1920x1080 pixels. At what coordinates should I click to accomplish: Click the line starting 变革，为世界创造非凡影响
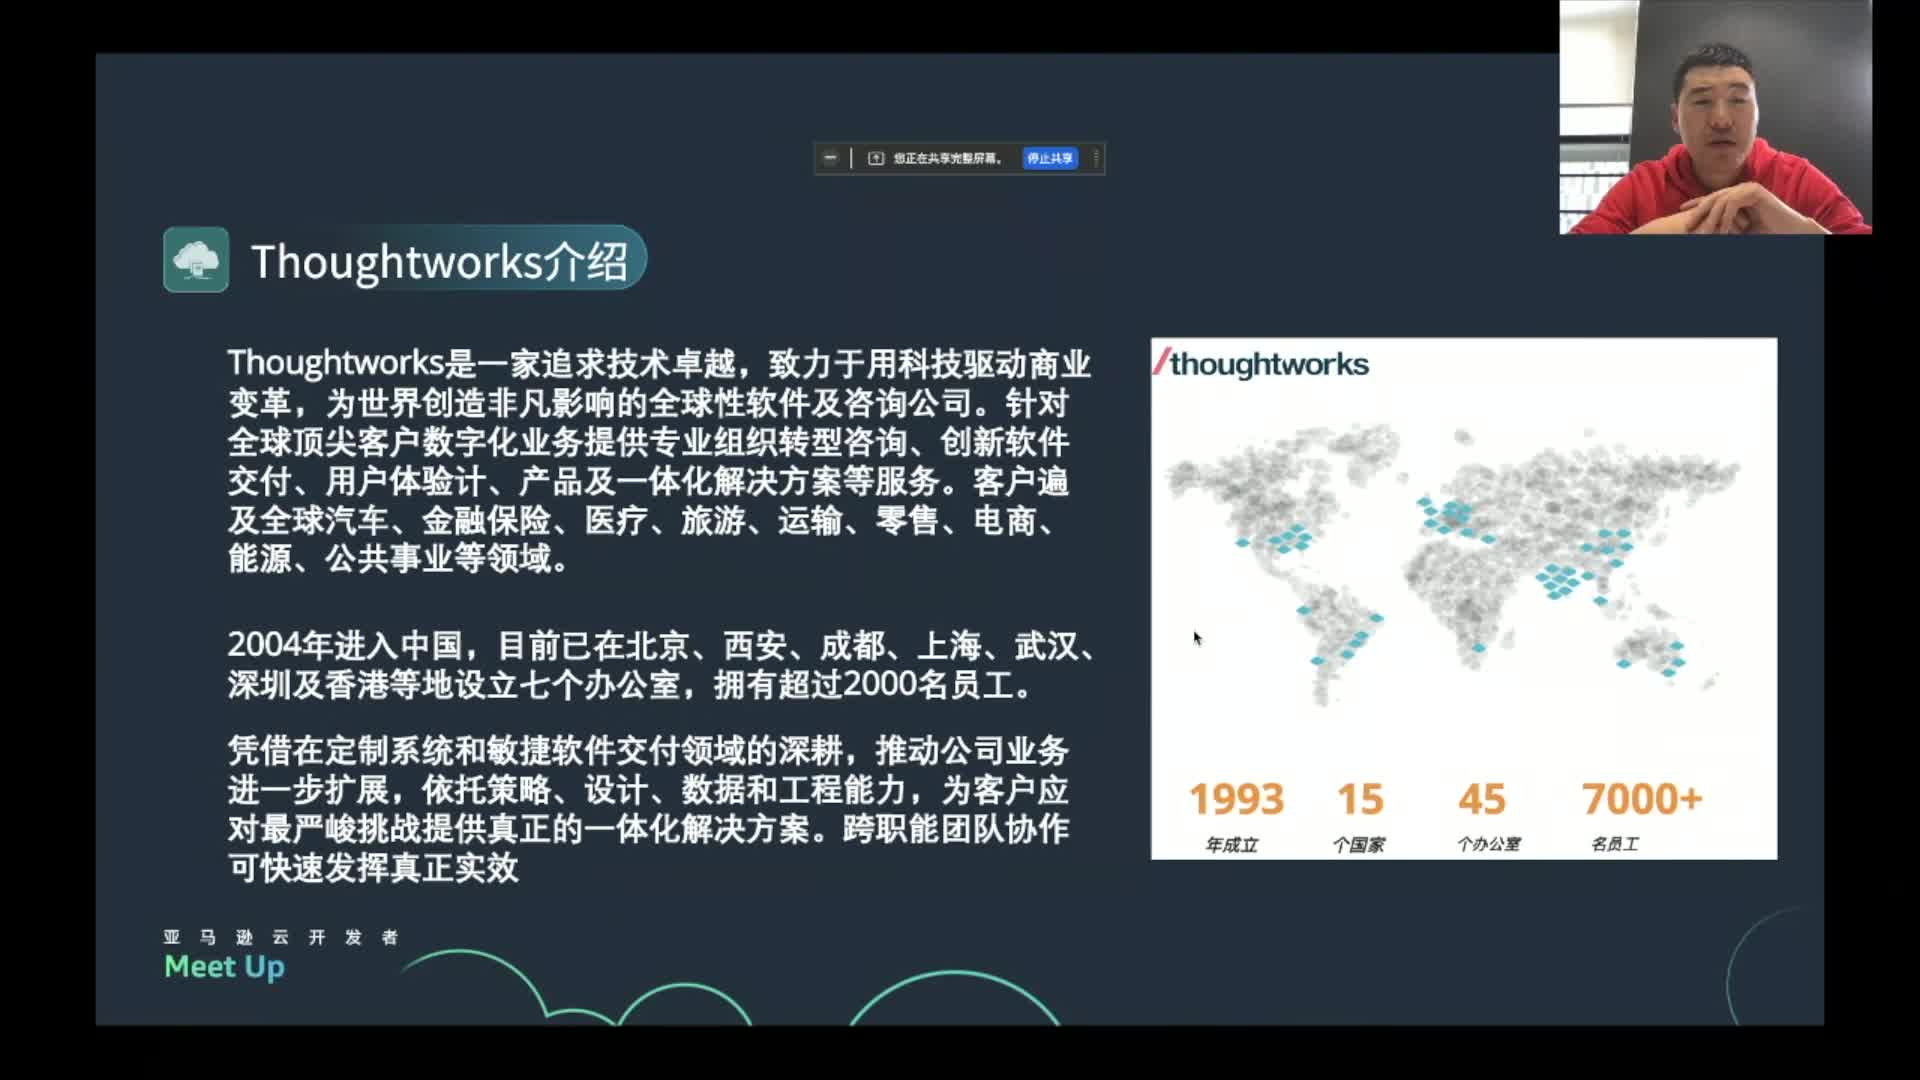click(648, 403)
